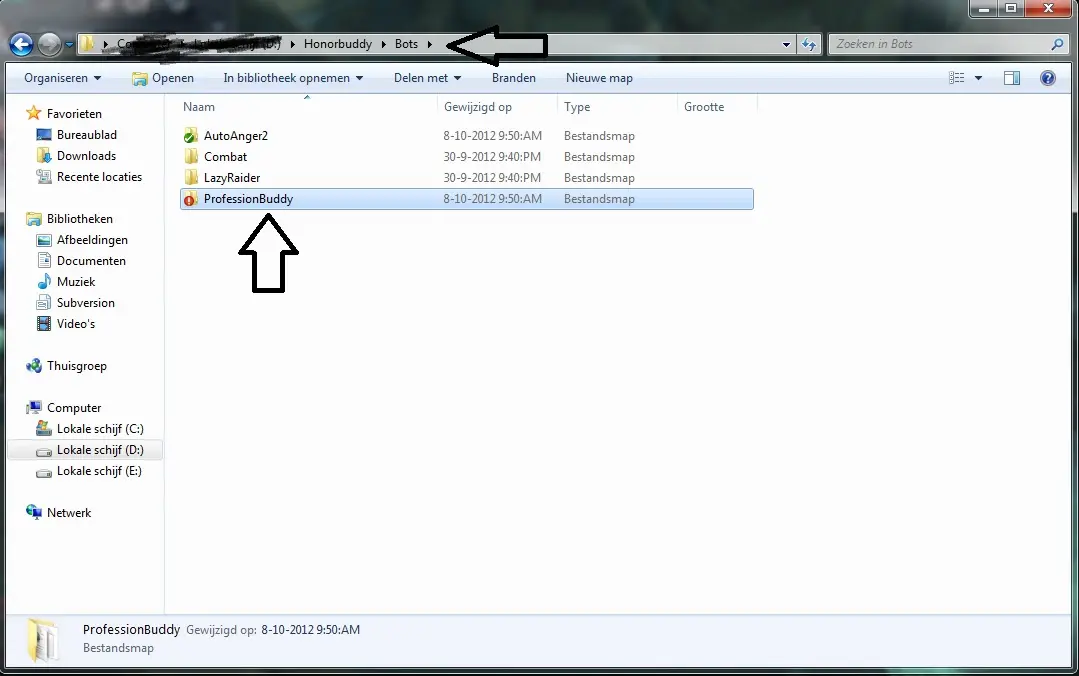Open In bibliotheek opnemen menu
This screenshot has width=1079, height=676.
click(293, 78)
